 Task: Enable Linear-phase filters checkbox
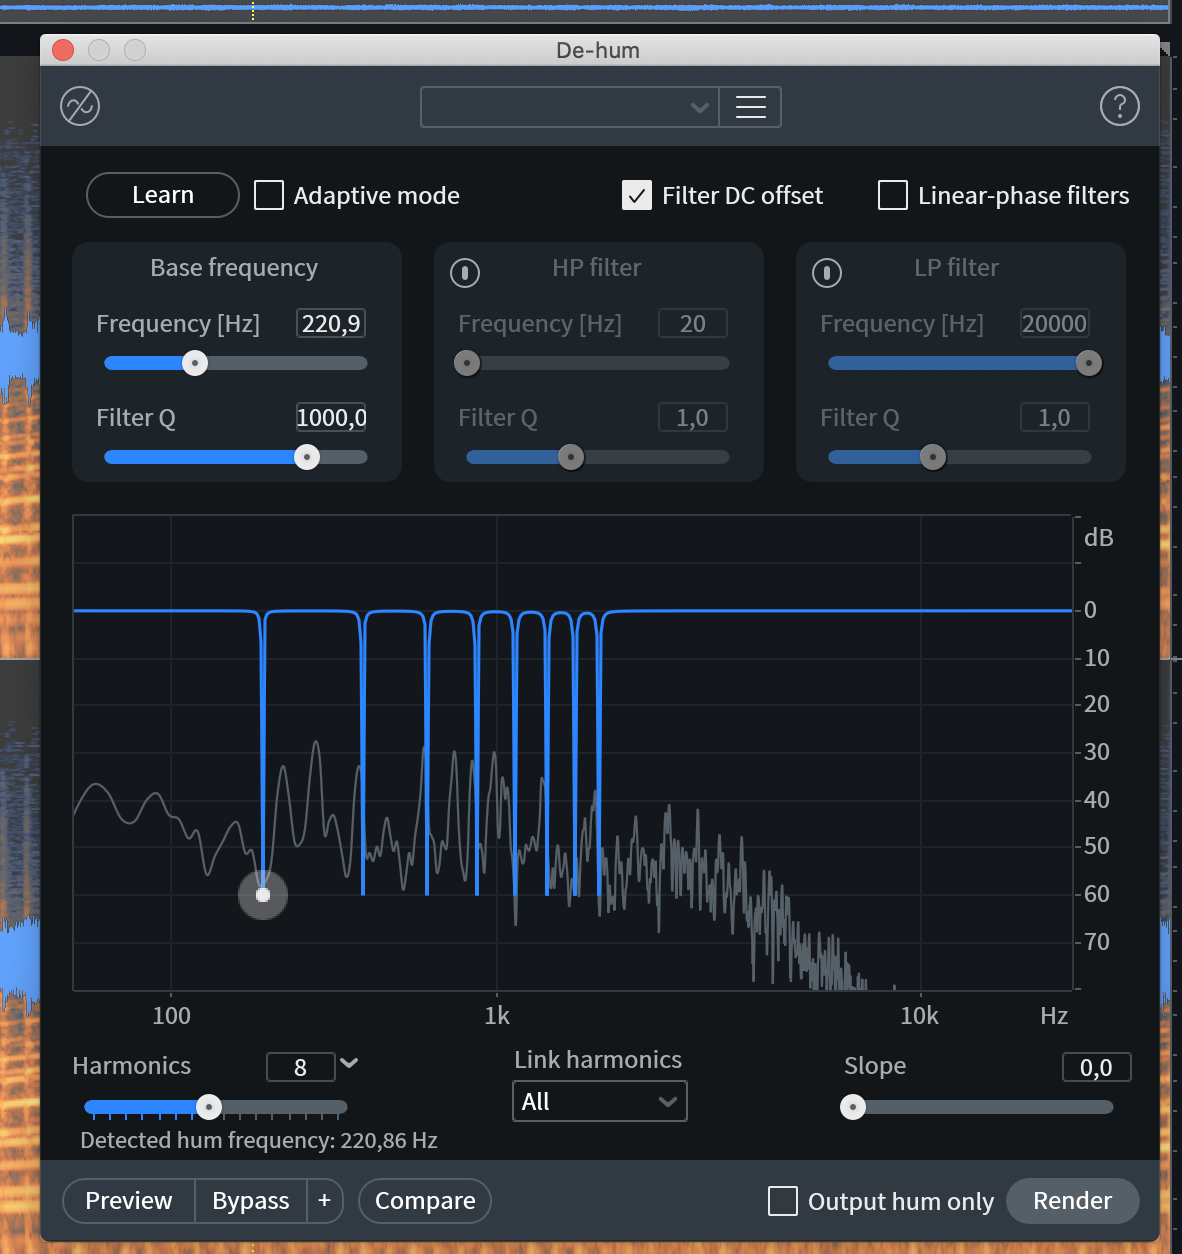tap(893, 195)
